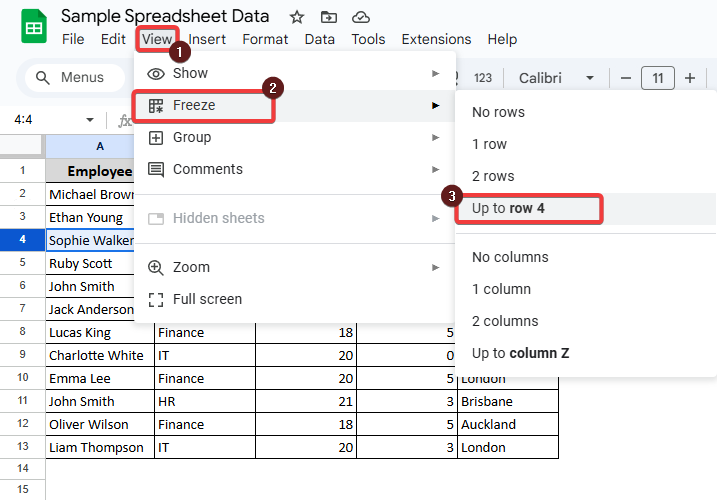
Task: Open the Extensions menu
Action: click(436, 39)
